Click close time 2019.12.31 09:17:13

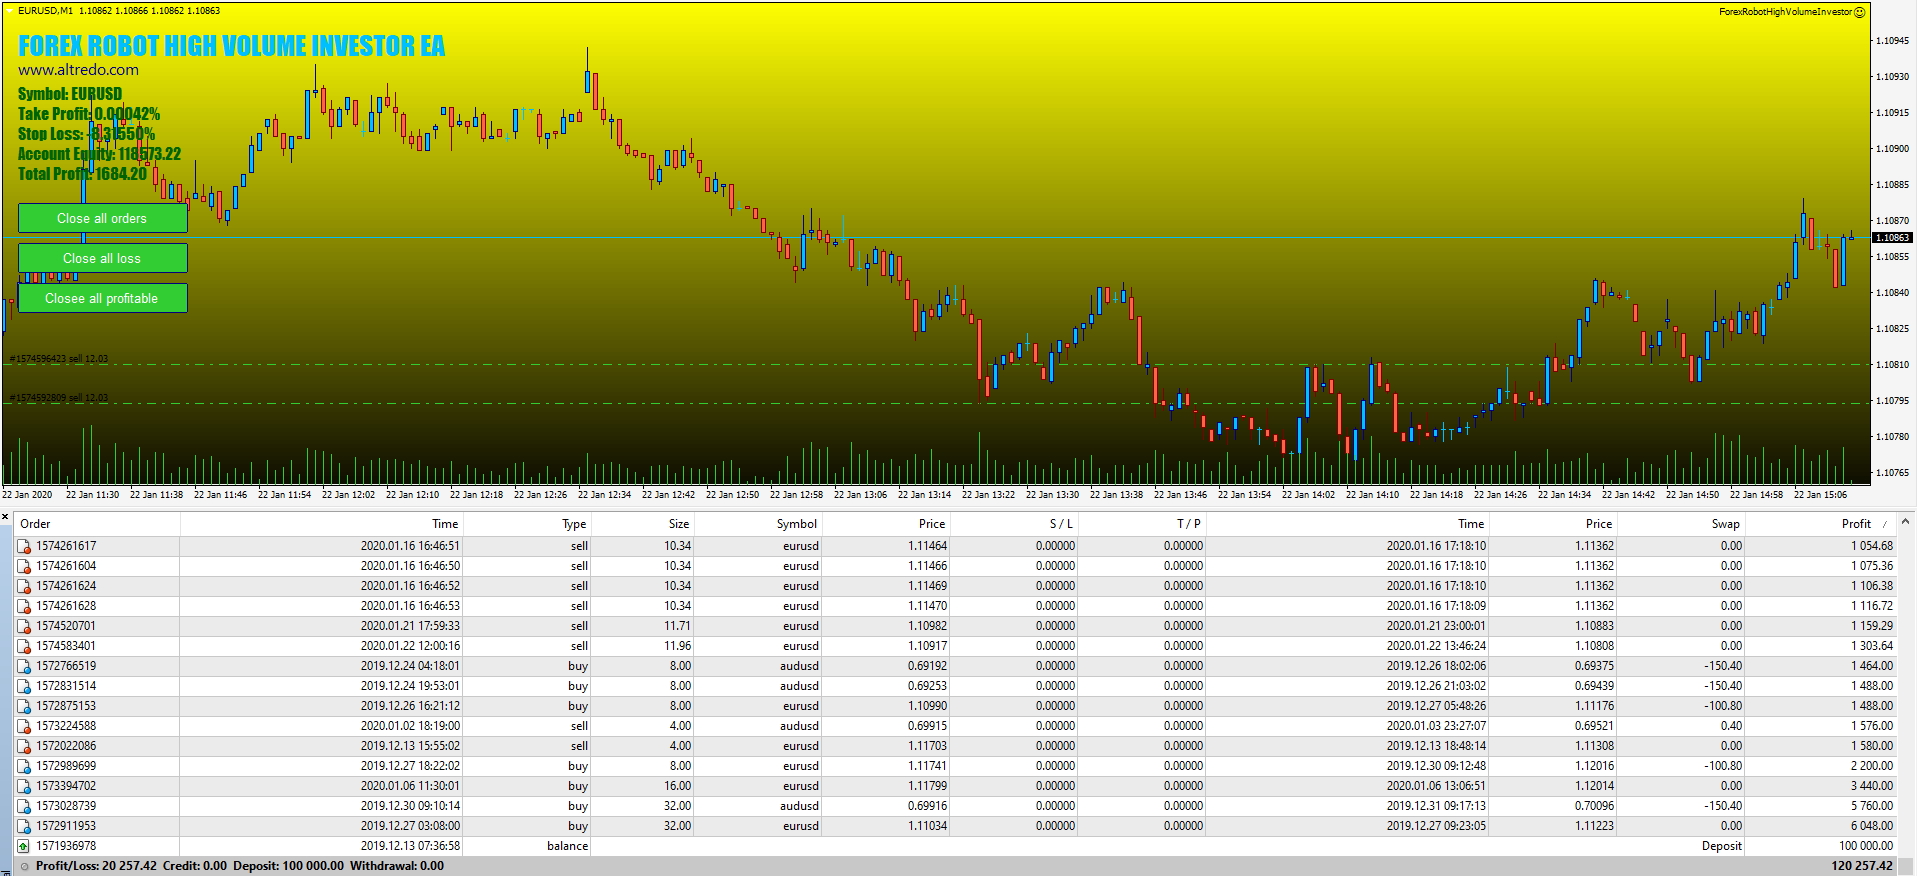[x=1436, y=806]
